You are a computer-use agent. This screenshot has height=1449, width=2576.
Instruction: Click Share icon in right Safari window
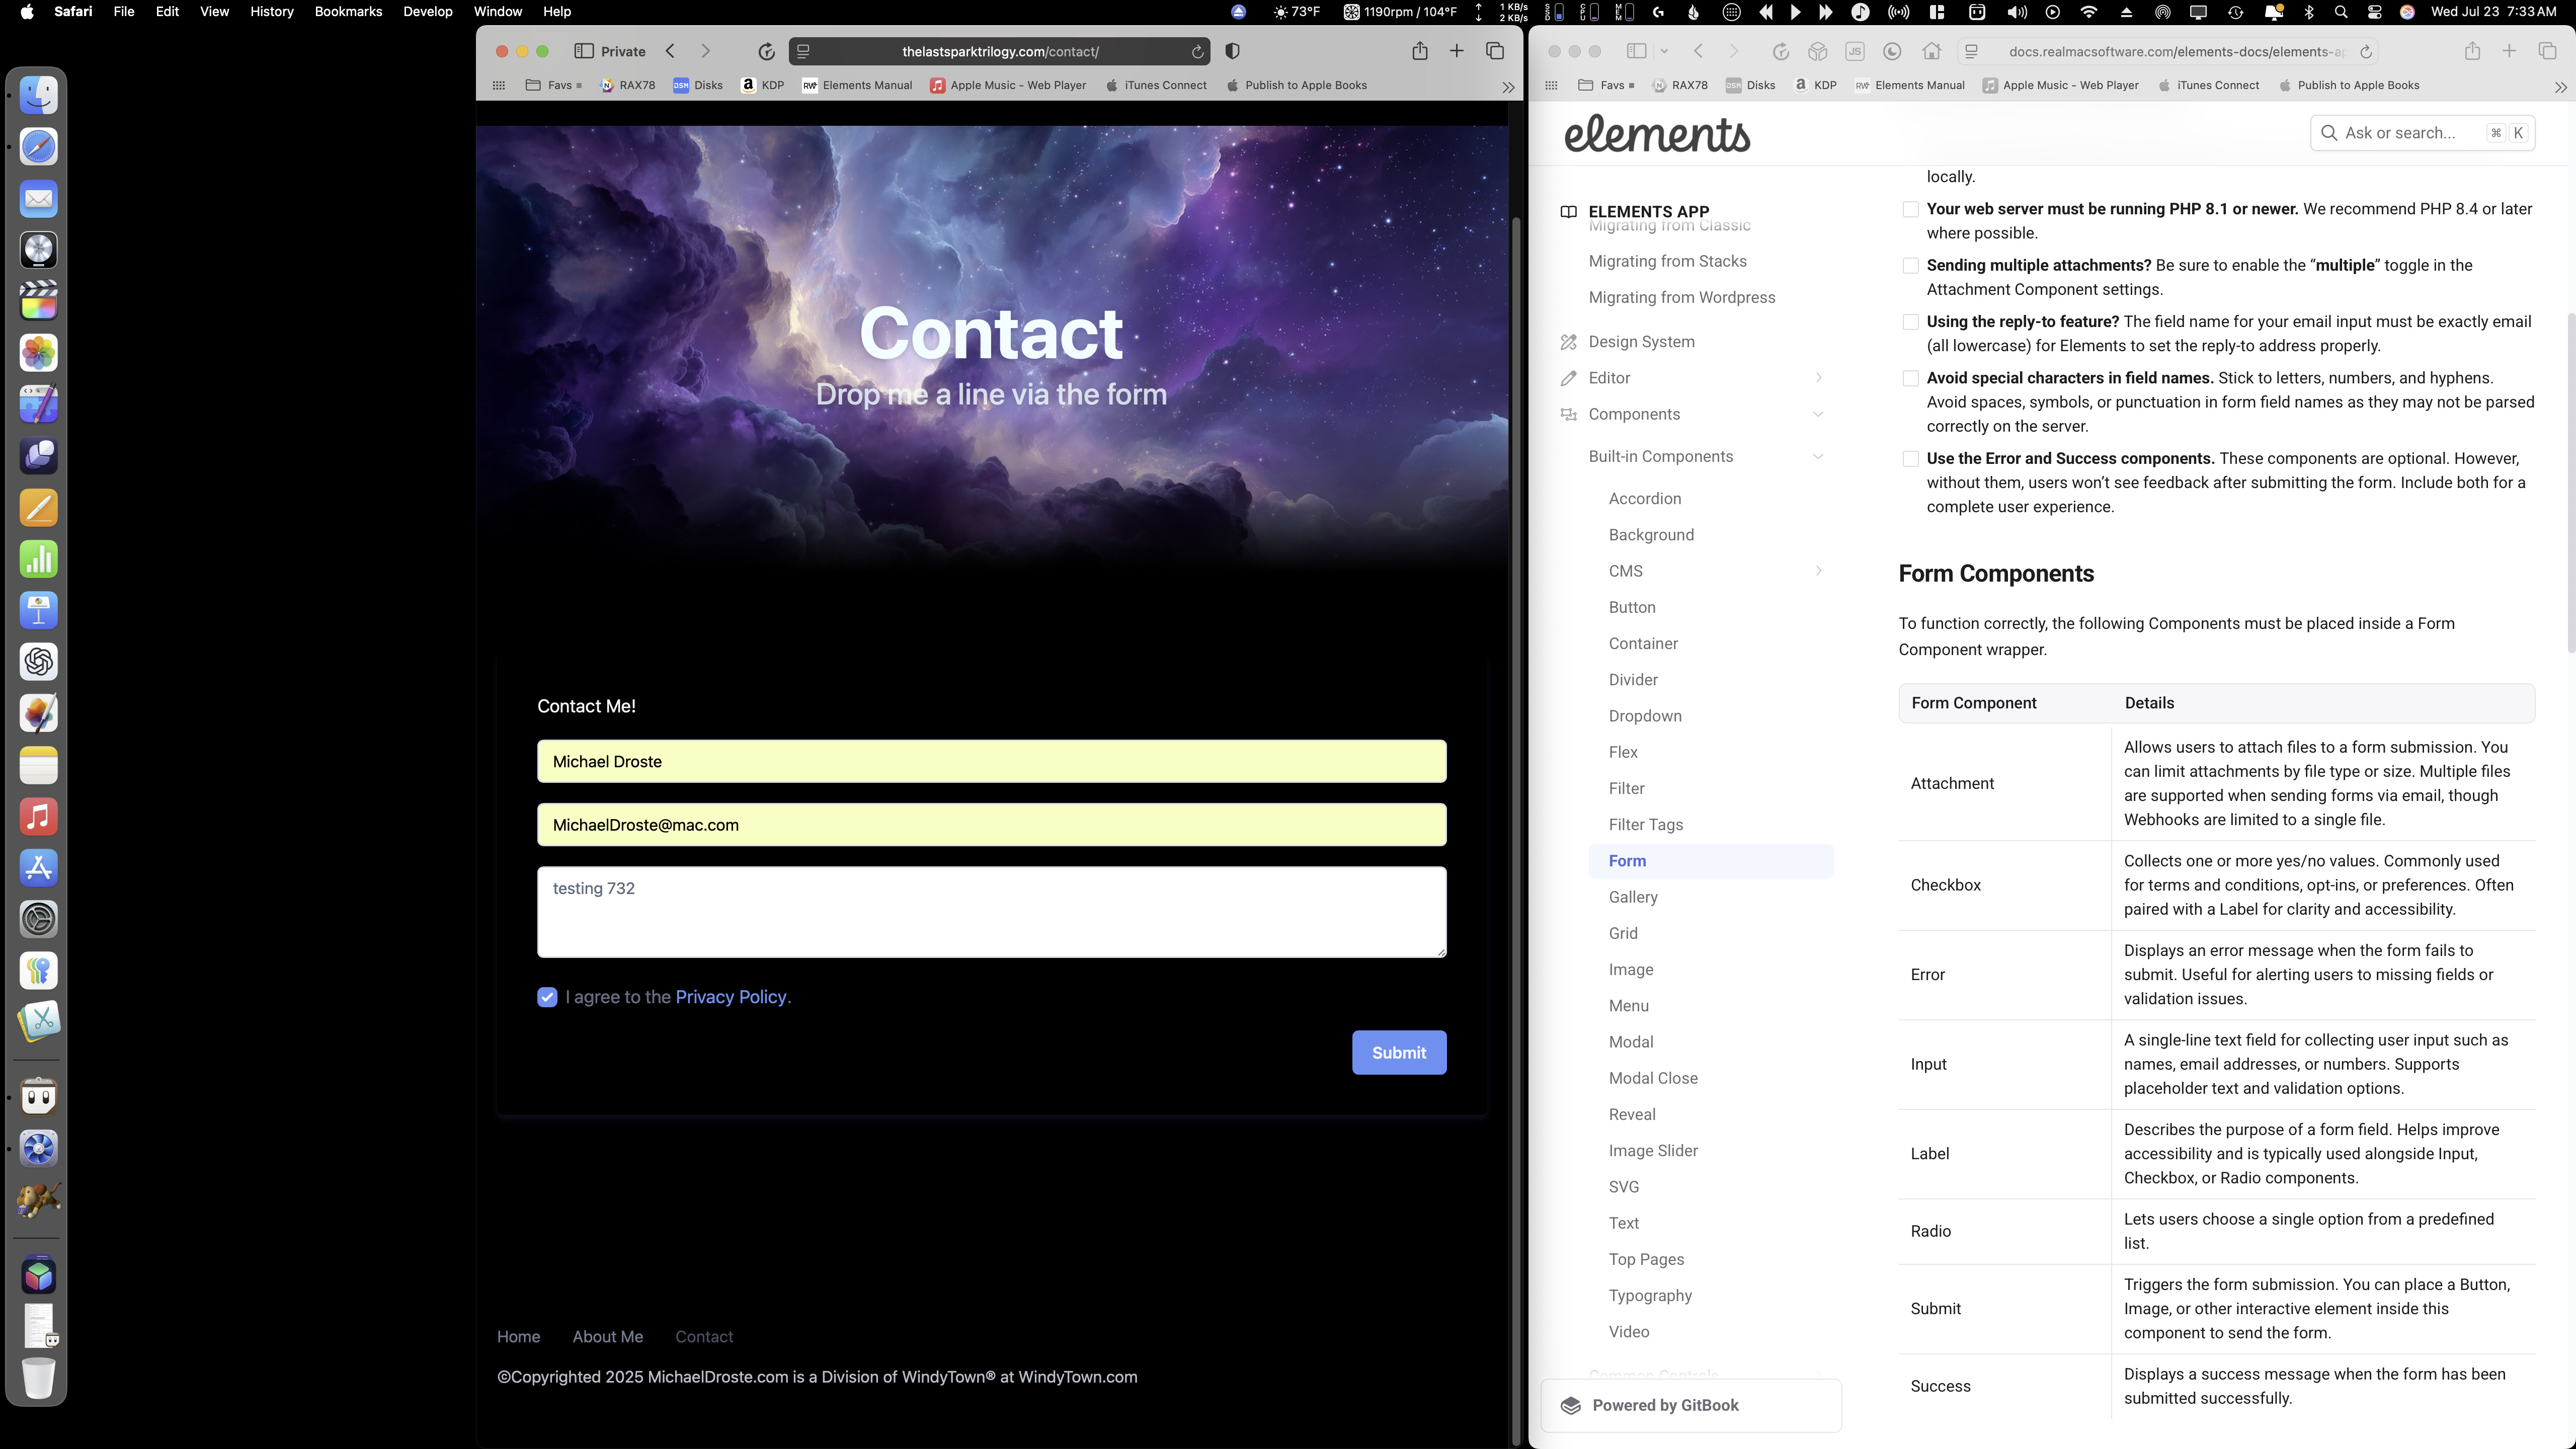pyautogui.click(x=2472, y=51)
